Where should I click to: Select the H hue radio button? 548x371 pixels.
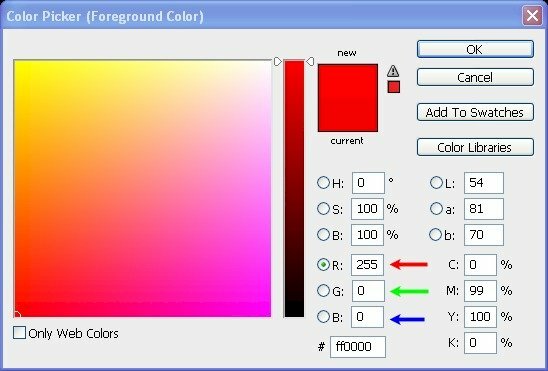tap(323, 182)
